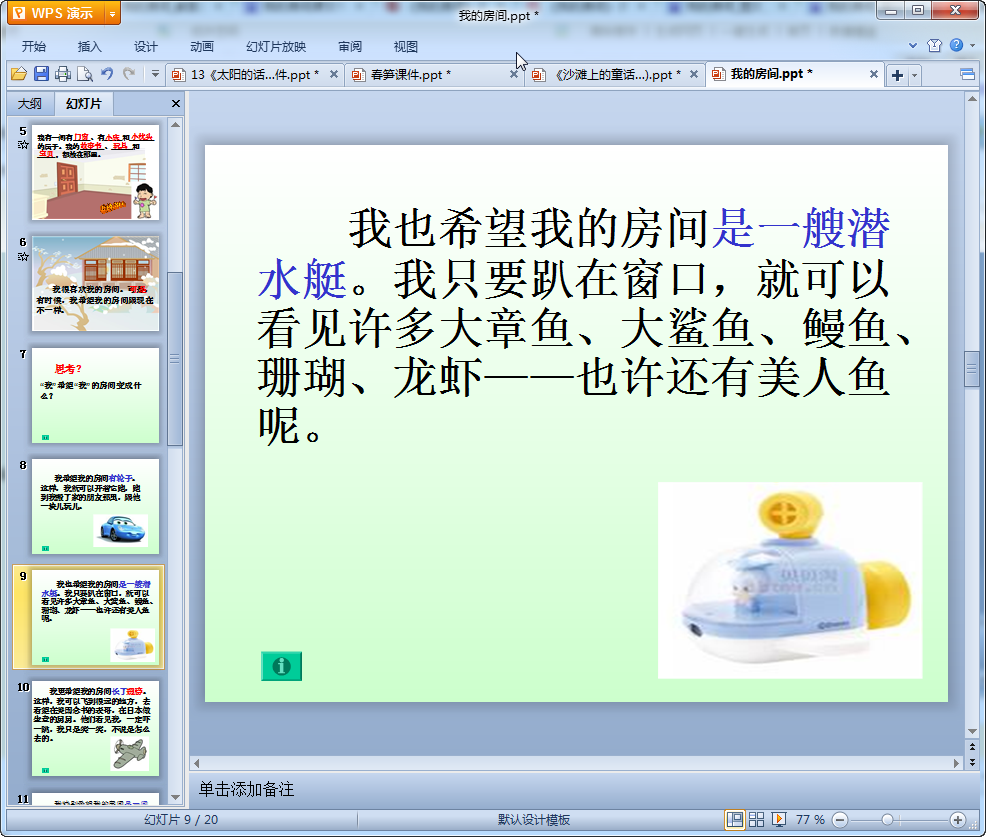Click the Print Preview icon
The height and width of the screenshot is (837, 986).
point(85,74)
